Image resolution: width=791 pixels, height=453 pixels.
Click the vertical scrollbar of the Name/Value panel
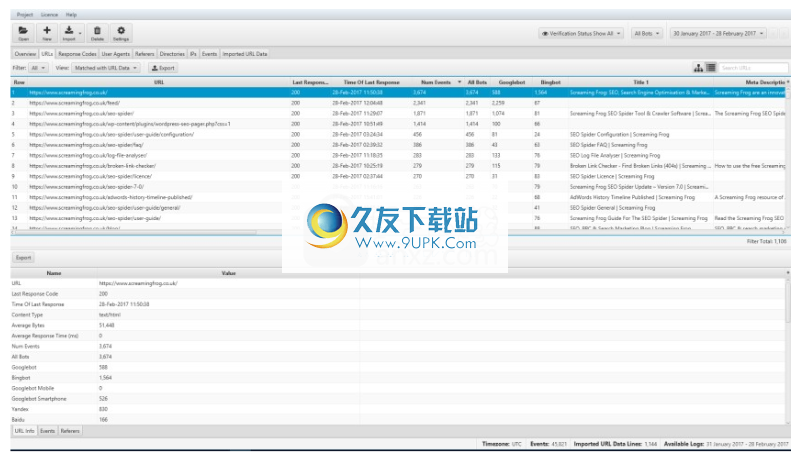click(x=788, y=303)
